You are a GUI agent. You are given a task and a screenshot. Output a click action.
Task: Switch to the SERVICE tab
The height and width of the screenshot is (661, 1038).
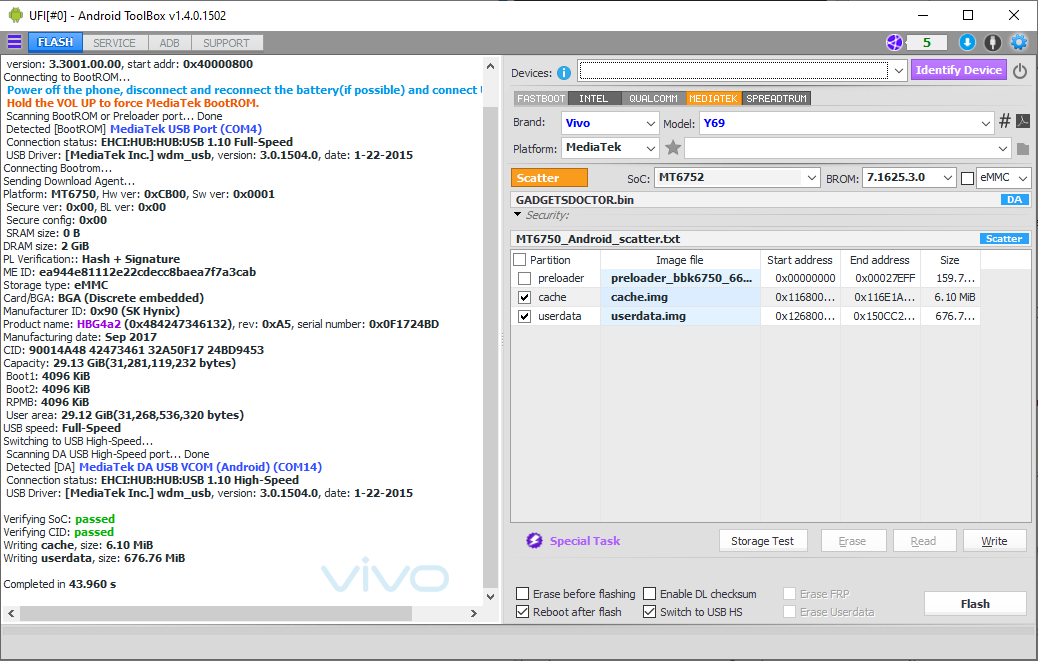coord(115,43)
